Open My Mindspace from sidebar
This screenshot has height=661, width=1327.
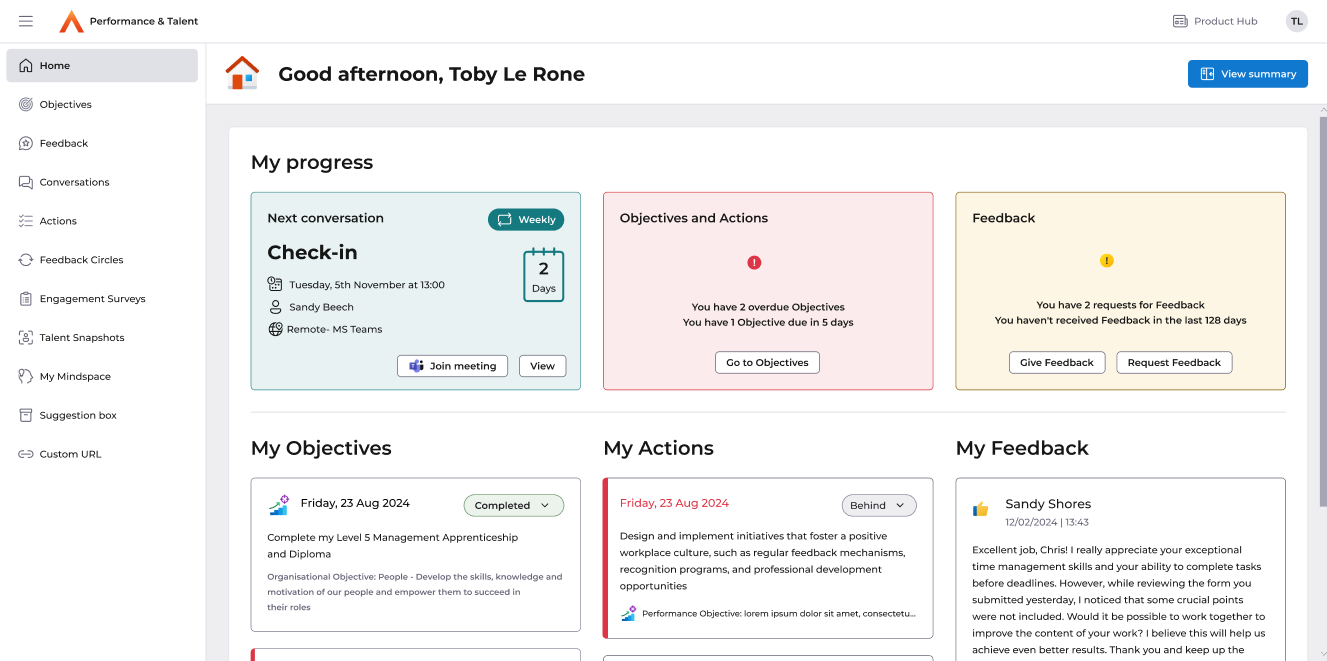(75, 377)
